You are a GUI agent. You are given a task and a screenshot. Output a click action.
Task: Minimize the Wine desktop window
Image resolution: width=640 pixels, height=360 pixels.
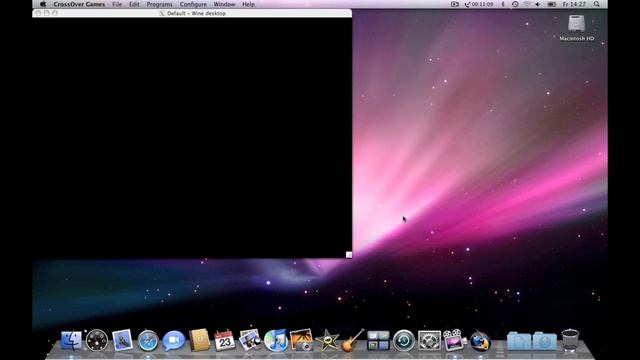coord(47,13)
